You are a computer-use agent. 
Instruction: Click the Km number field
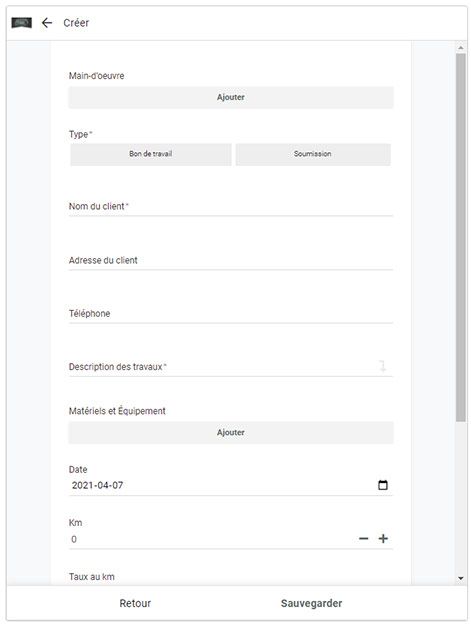tap(214, 539)
